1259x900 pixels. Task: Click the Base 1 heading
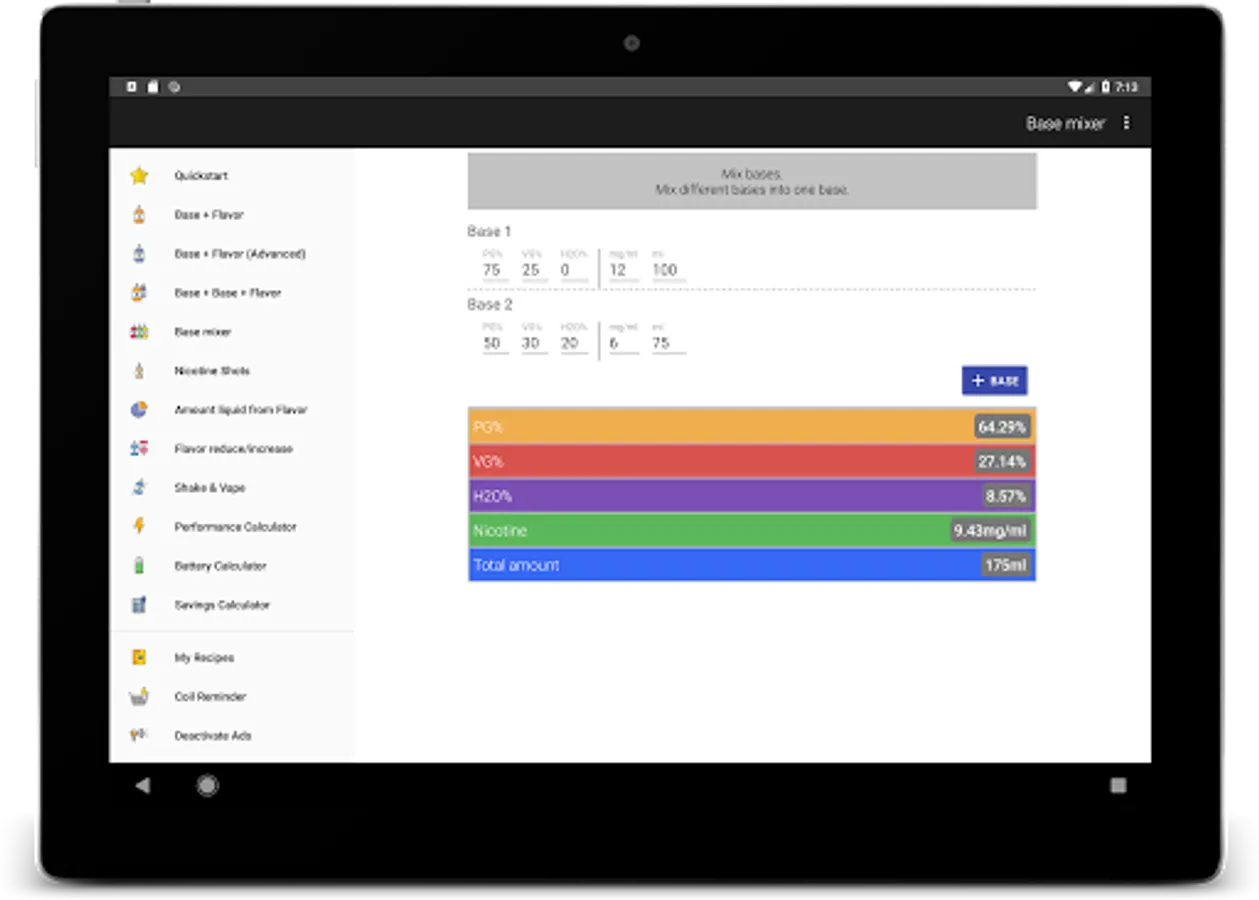(489, 231)
